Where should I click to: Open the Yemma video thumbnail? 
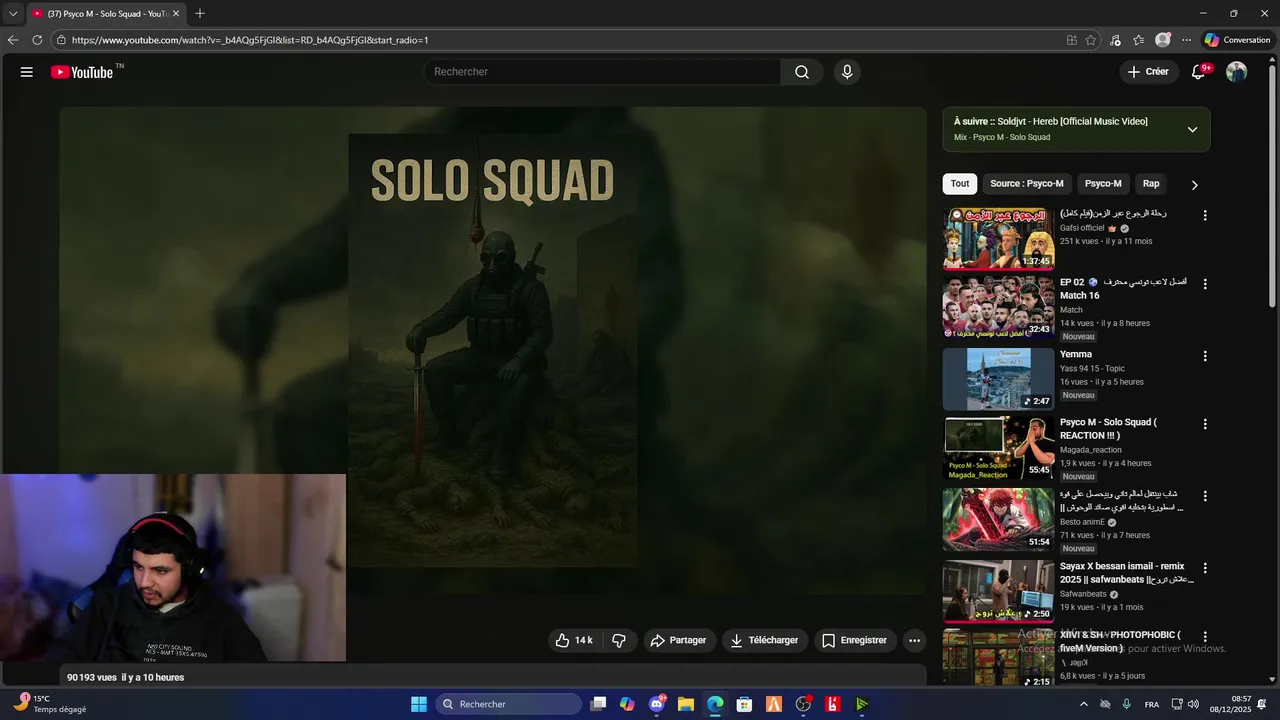[998, 379]
